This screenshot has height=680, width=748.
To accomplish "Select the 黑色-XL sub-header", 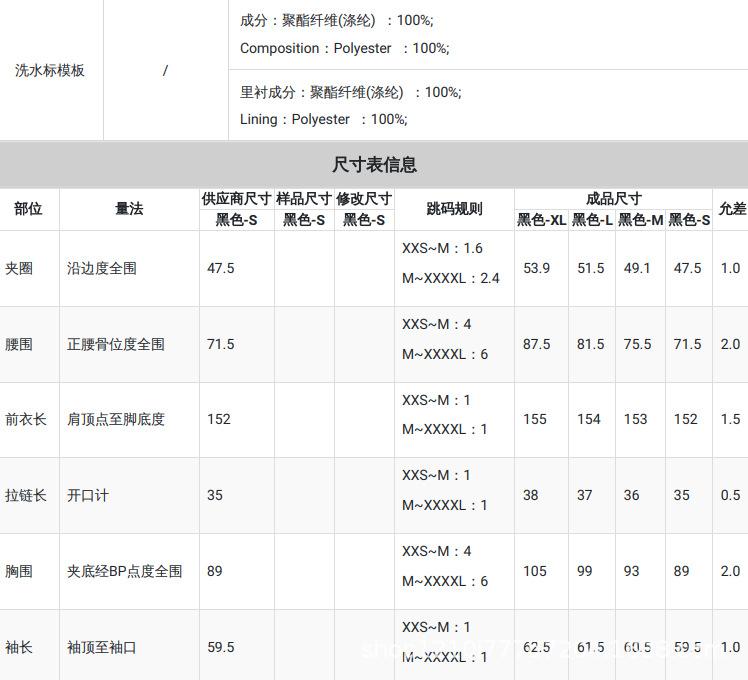I will pyautogui.click(x=541, y=220).
